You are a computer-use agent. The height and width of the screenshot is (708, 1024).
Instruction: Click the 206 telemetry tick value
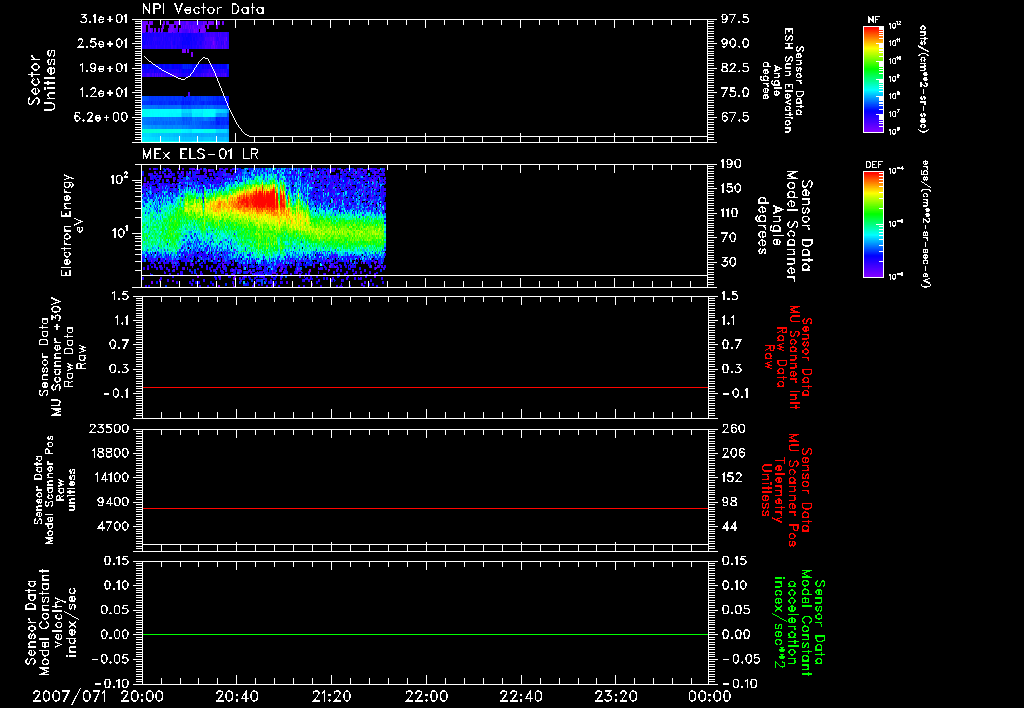tap(733, 453)
